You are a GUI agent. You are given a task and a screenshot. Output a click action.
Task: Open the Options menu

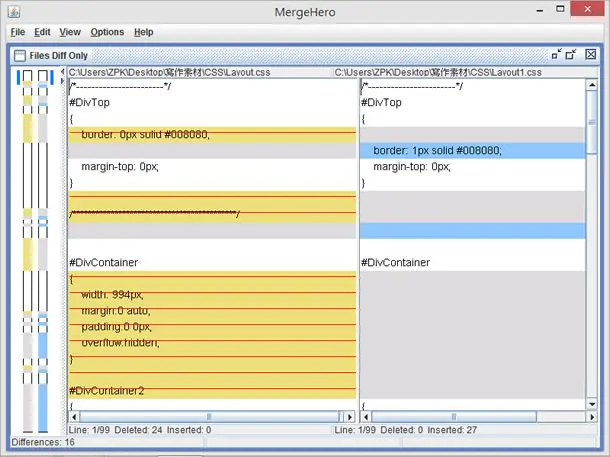pyautogui.click(x=107, y=32)
